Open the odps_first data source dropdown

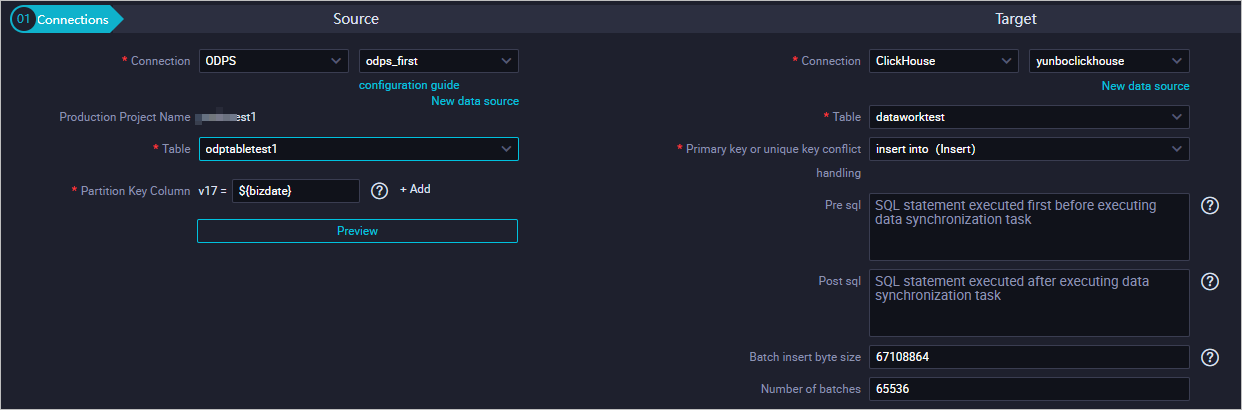(439, 61)
